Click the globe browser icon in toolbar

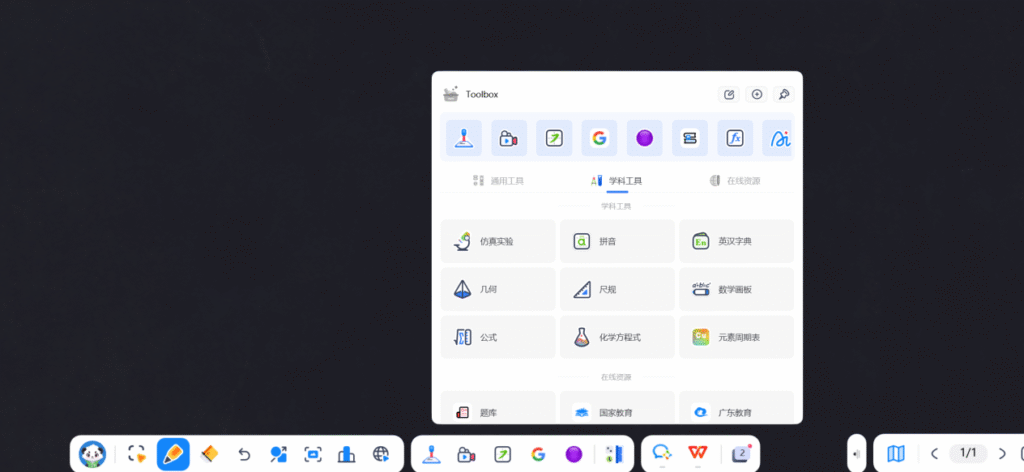[381, 454]
